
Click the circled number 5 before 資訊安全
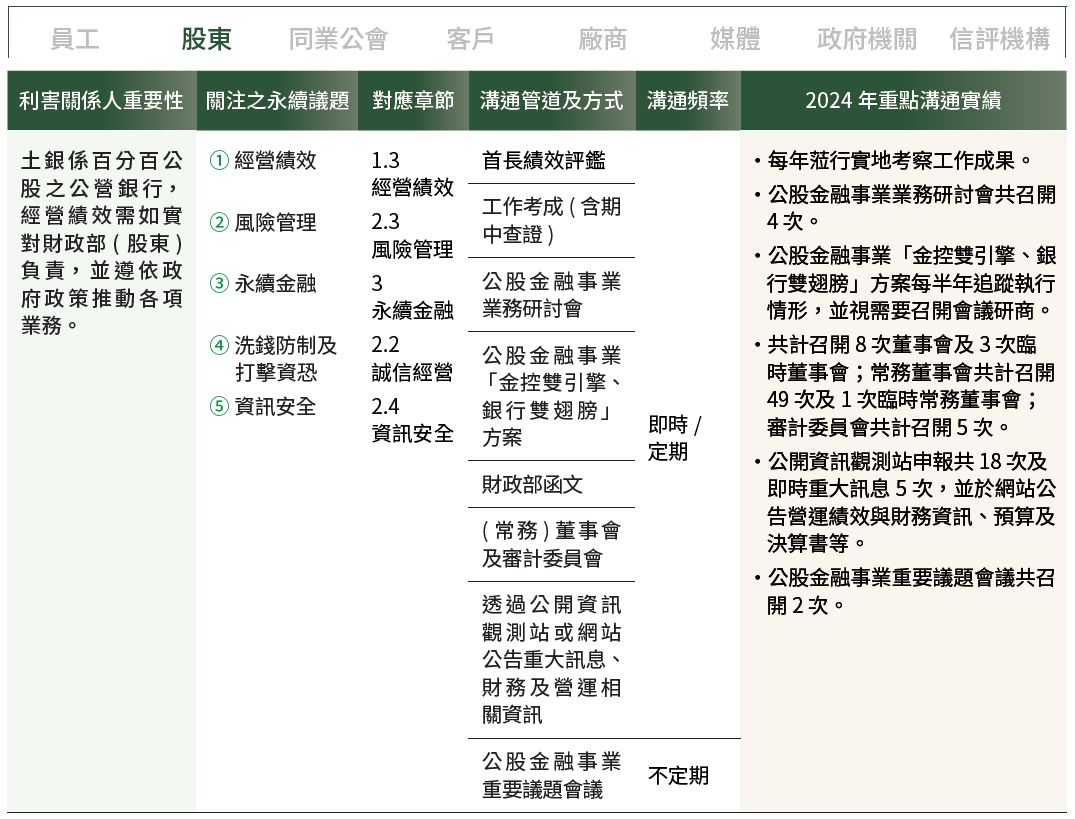[x=219, y=407]
